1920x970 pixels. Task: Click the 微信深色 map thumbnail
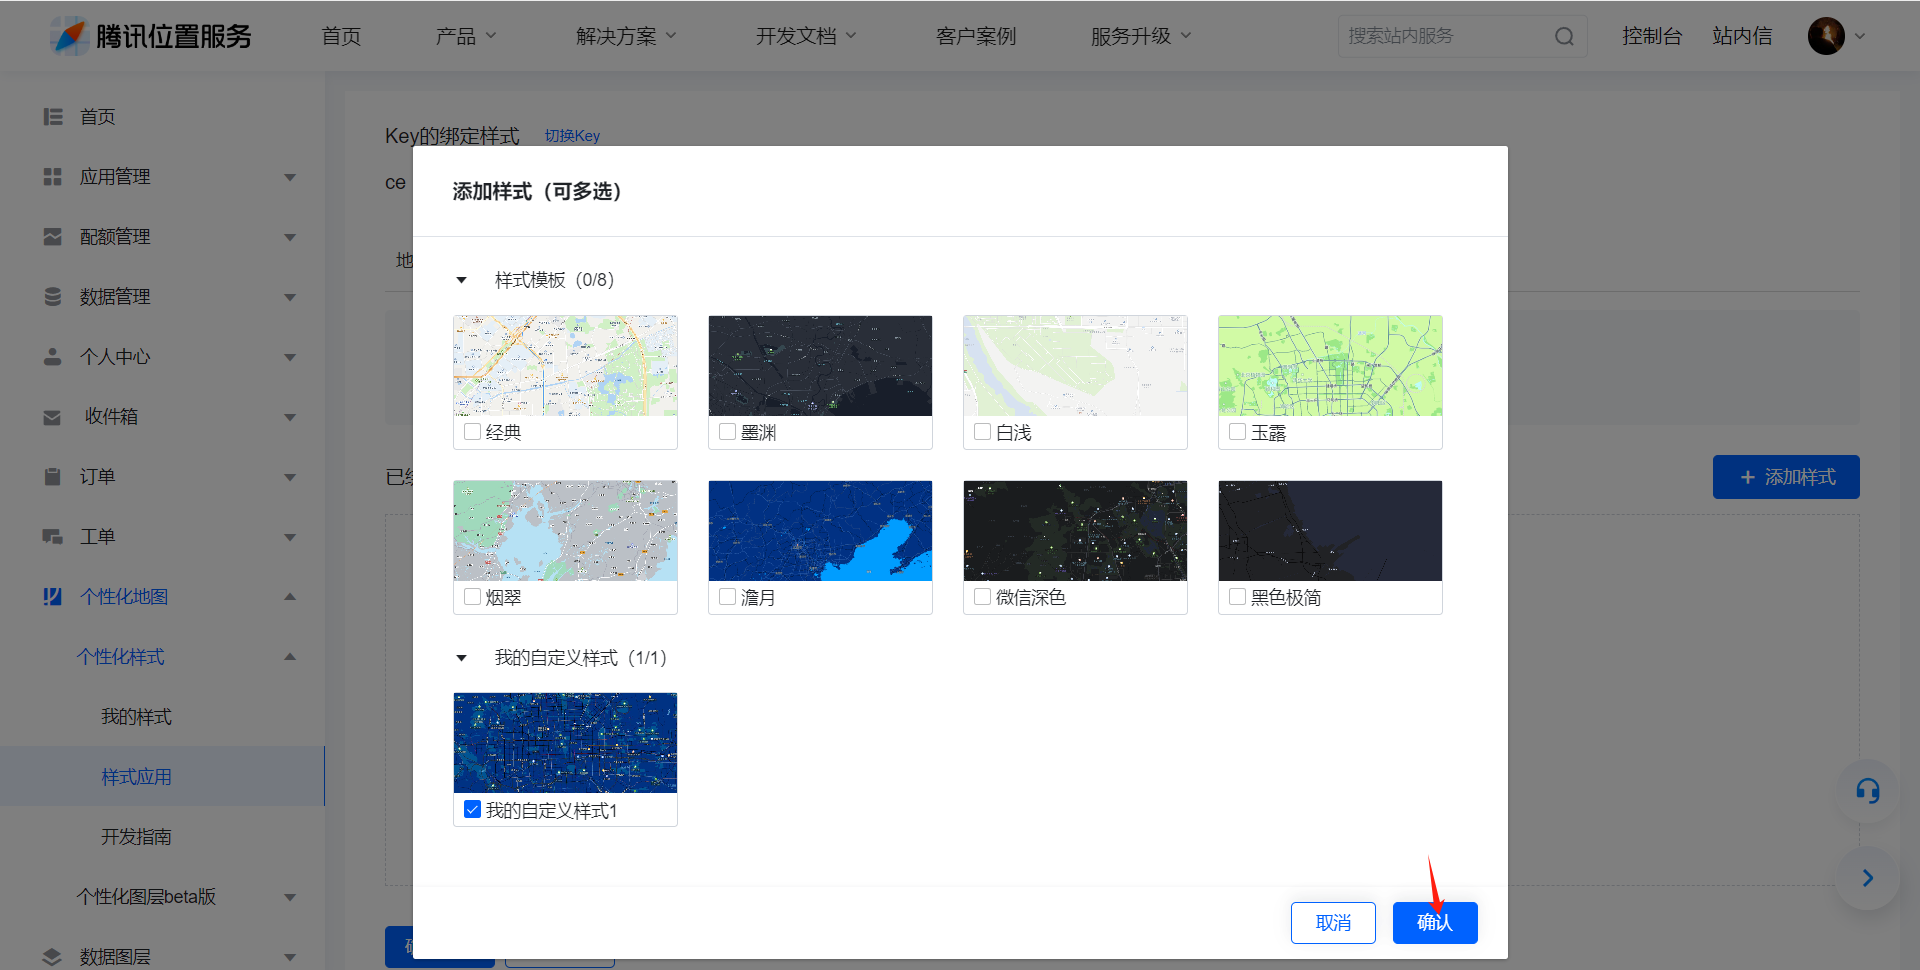(1075, 531)
